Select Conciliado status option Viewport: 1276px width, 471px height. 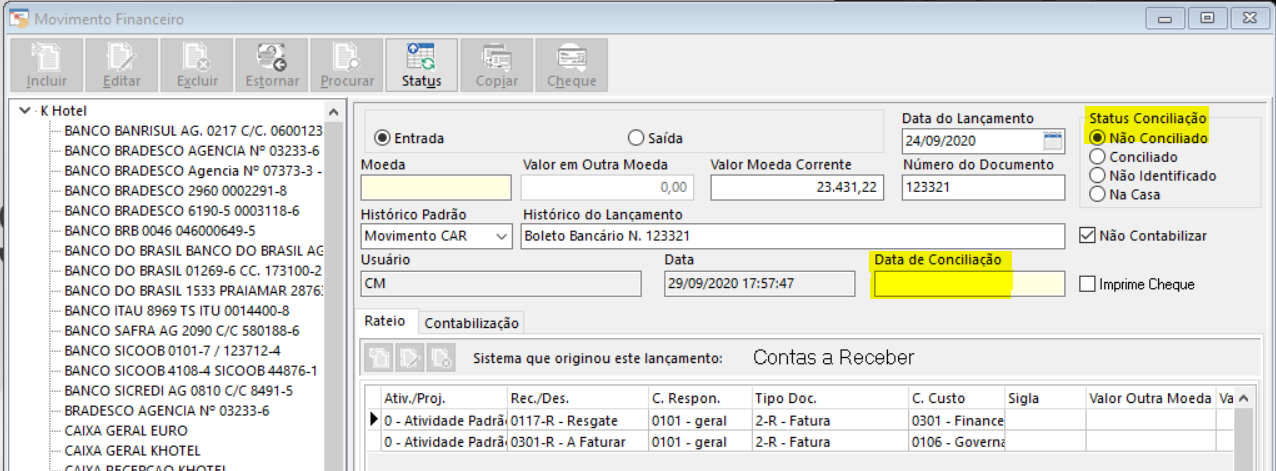[x=1134, y=157]
